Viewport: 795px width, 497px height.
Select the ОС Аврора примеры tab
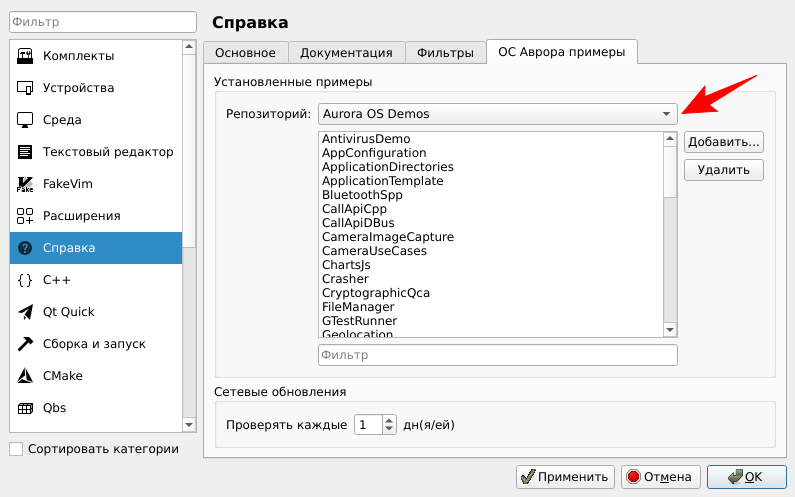(x=562, y=52)
